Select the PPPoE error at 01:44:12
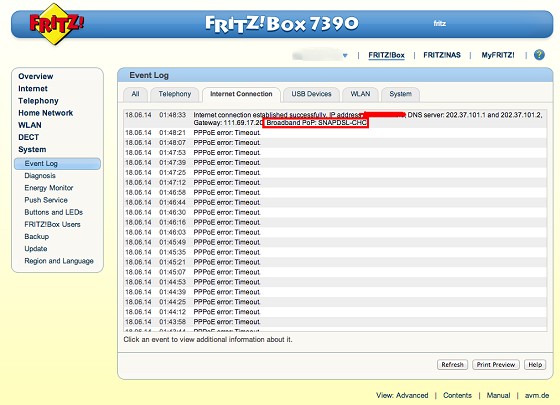The height and width of the screenshot is (405, 560). [335, 312]
